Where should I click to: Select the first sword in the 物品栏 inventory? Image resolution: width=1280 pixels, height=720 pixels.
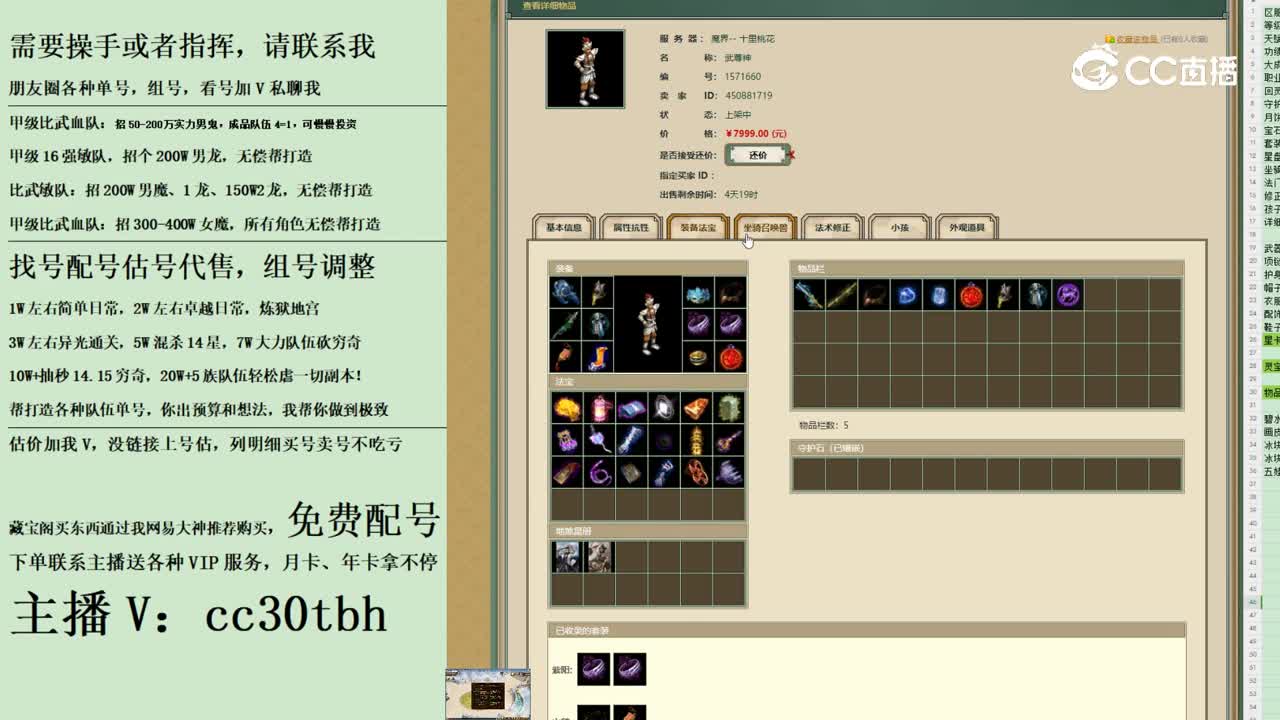809,294
